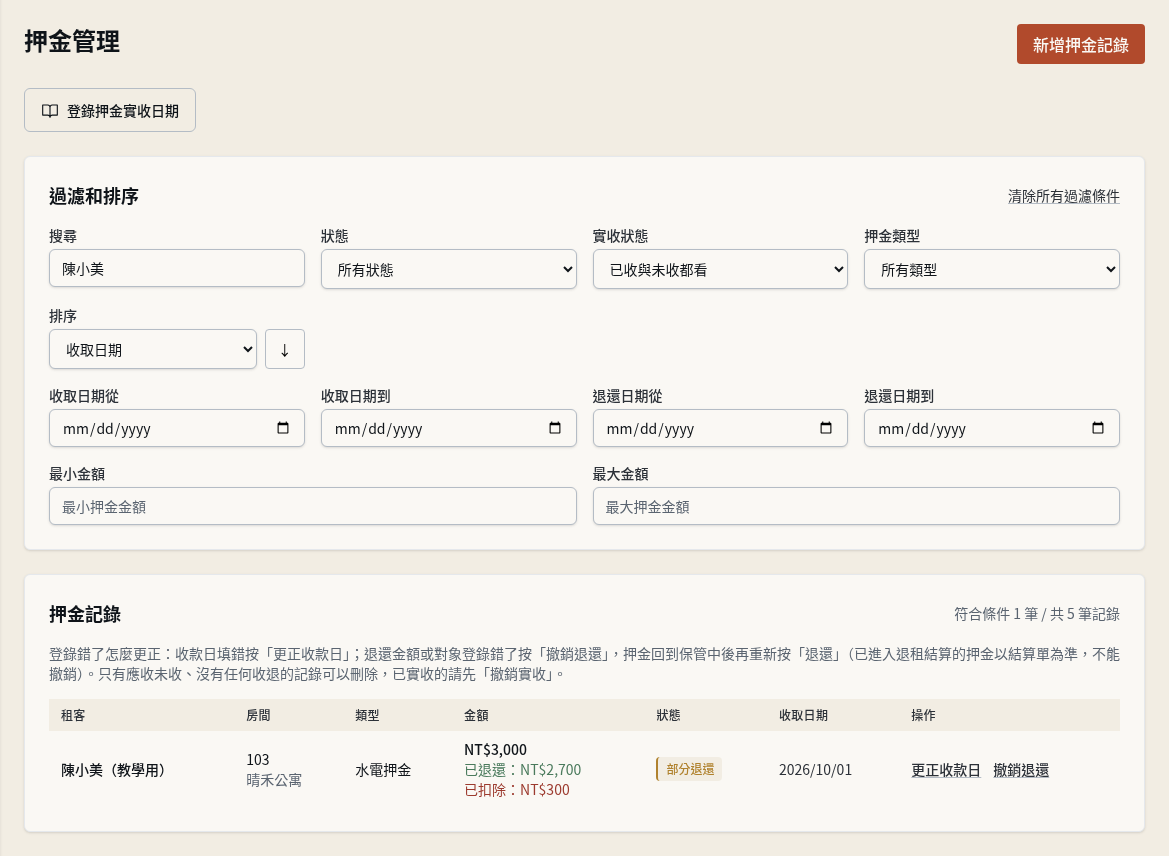Click the 已退還：NT$2,700 text

tap(523, 770)
